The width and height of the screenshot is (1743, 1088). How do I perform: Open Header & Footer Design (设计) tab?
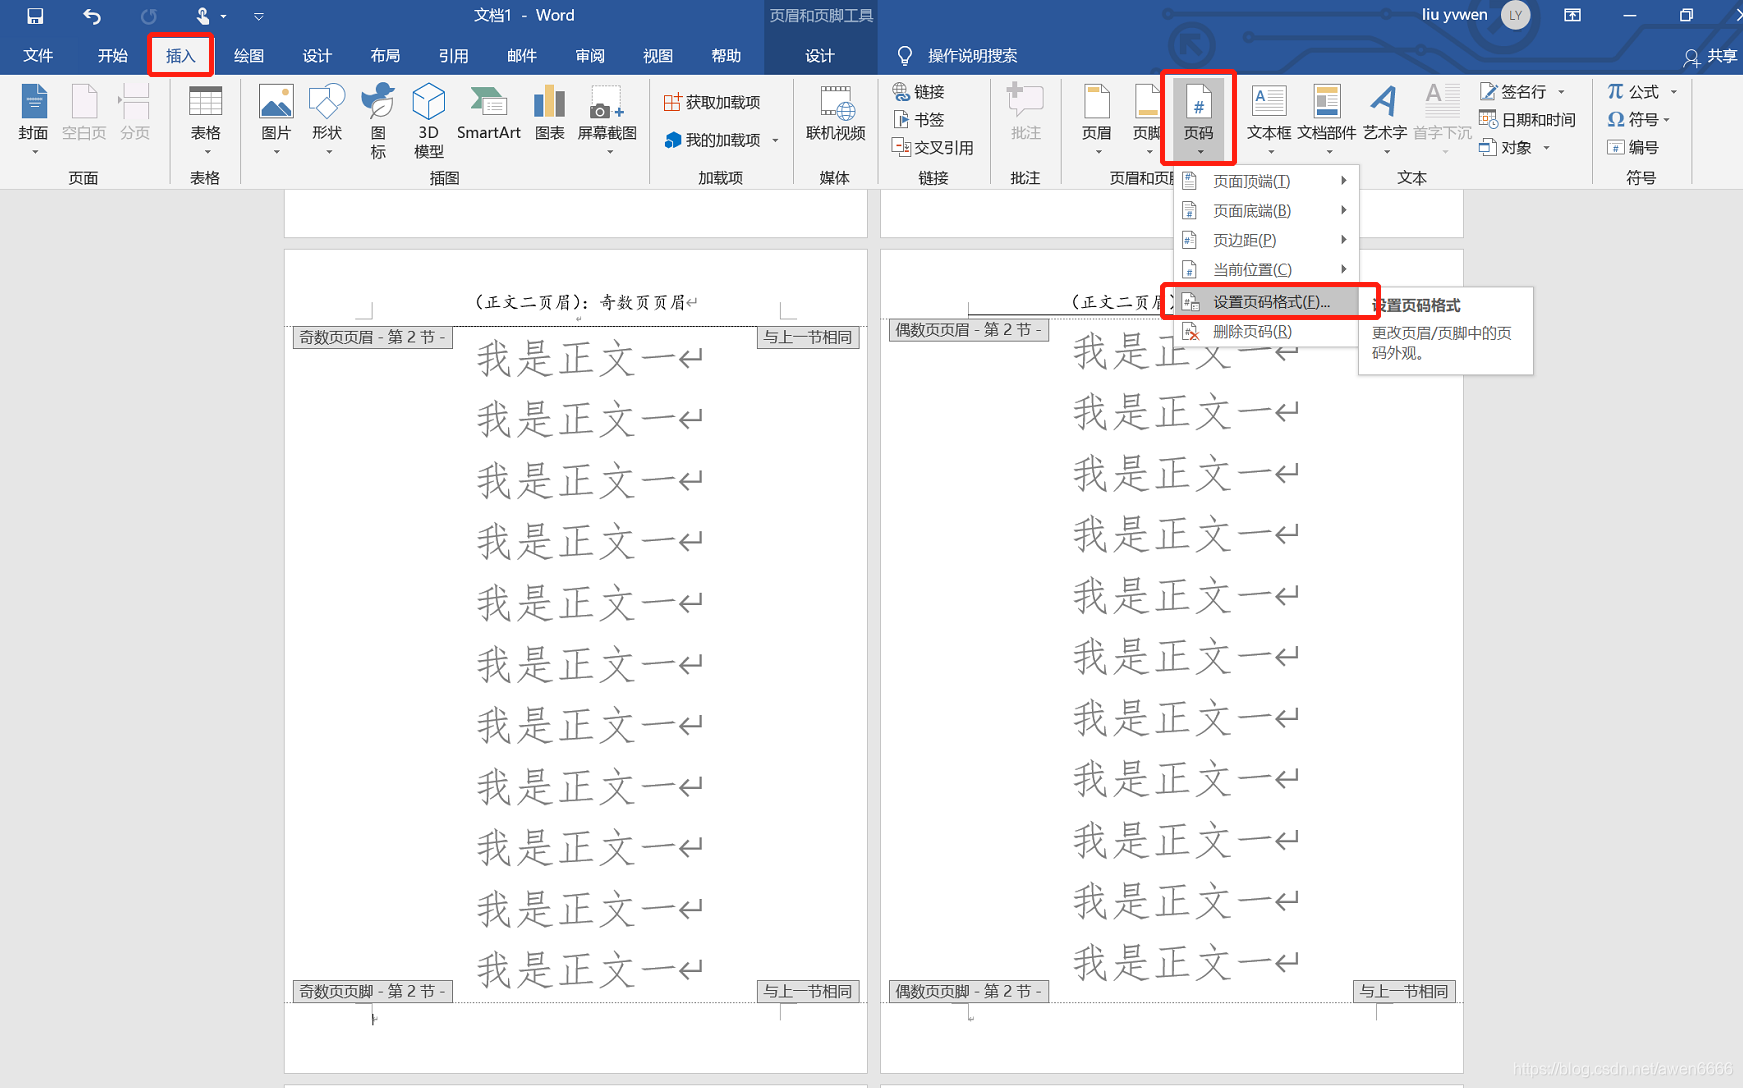(x=820, y=56)
